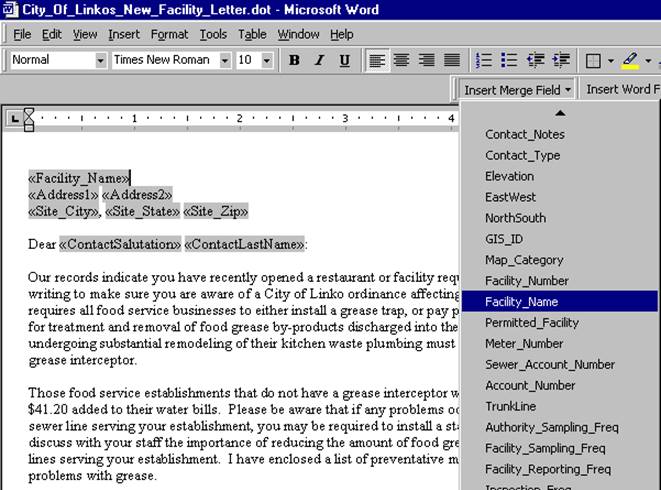Open the Style dropdown showing Normal
Image resolution: width=661 pixels, height=490 pixels.
(100, 61)
